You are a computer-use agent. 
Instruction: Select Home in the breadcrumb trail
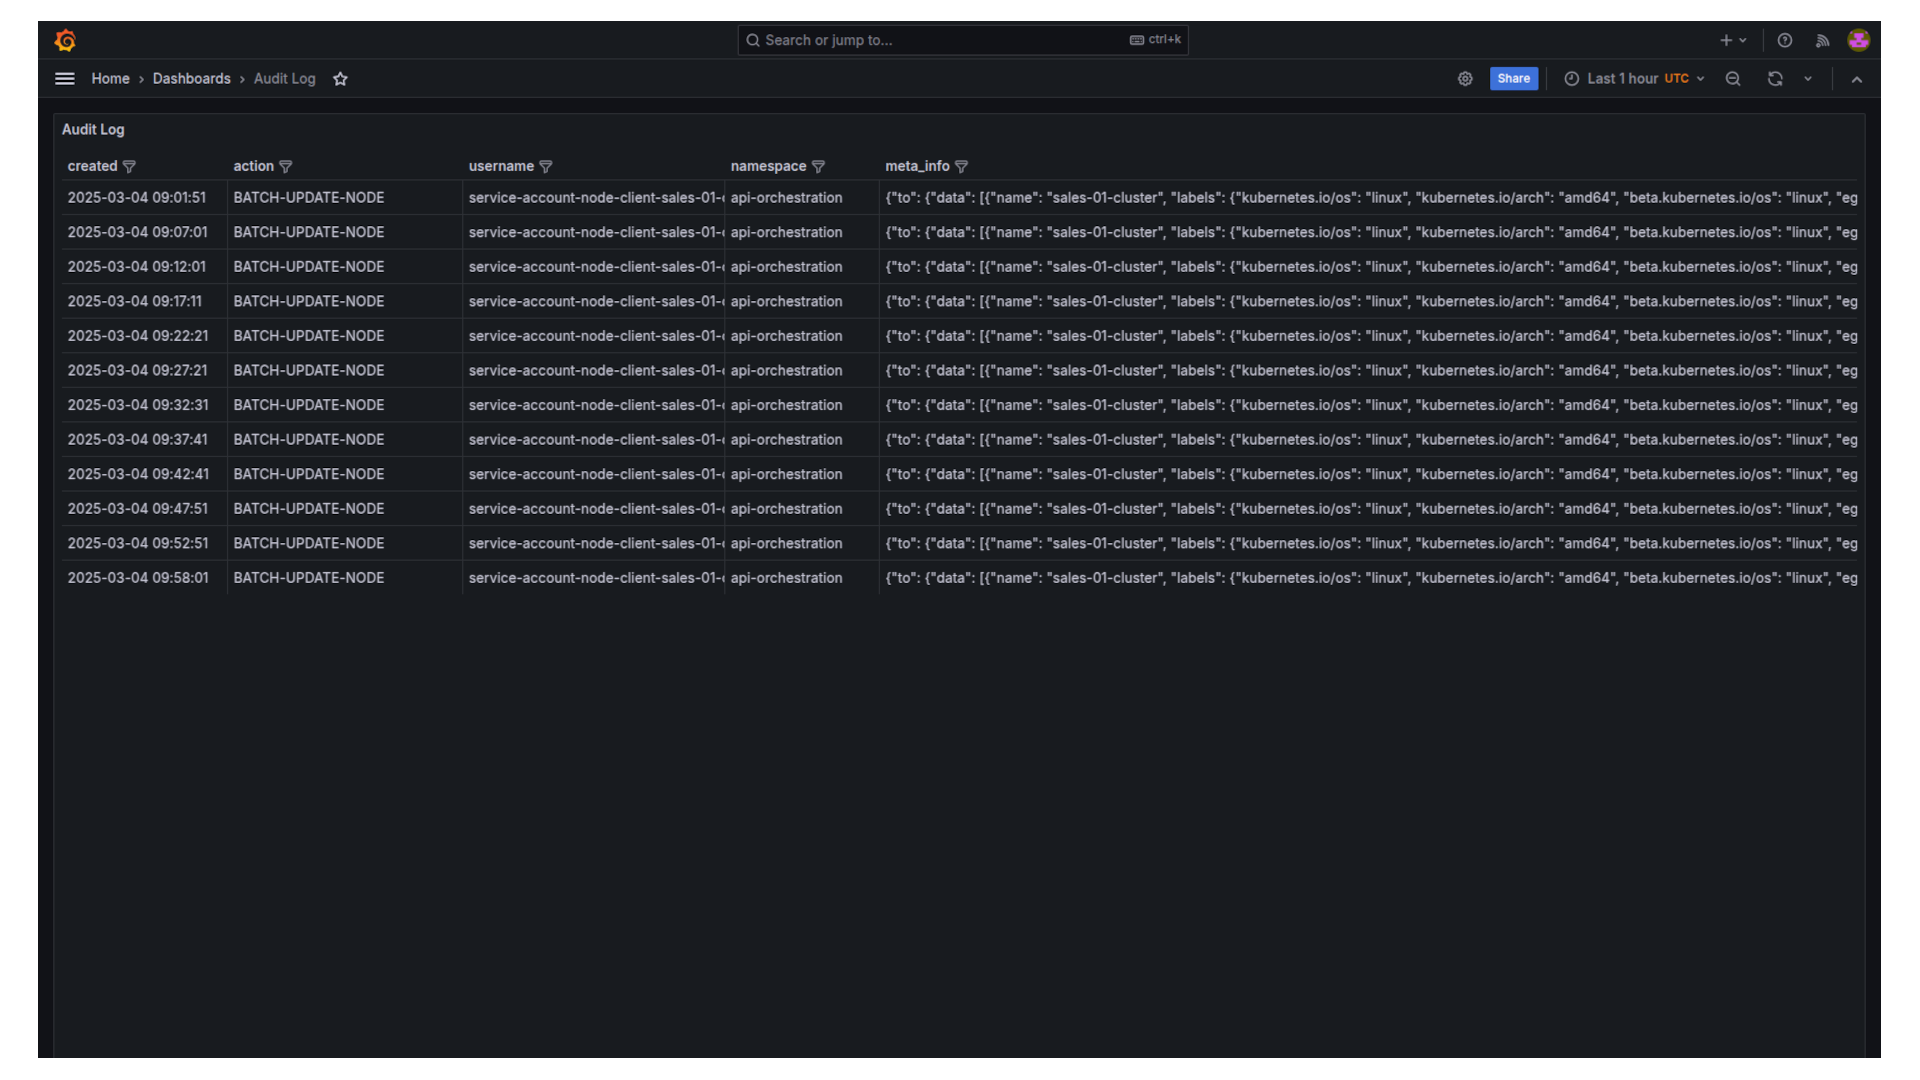pos(110,78)
